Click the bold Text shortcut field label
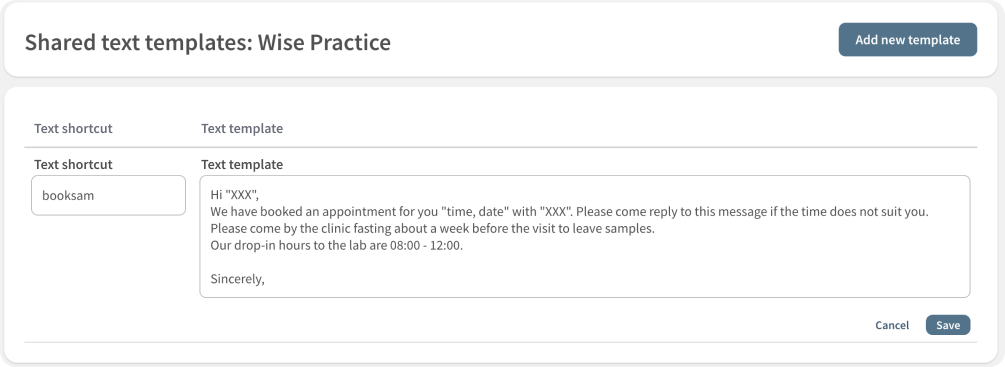 point(73,164)
